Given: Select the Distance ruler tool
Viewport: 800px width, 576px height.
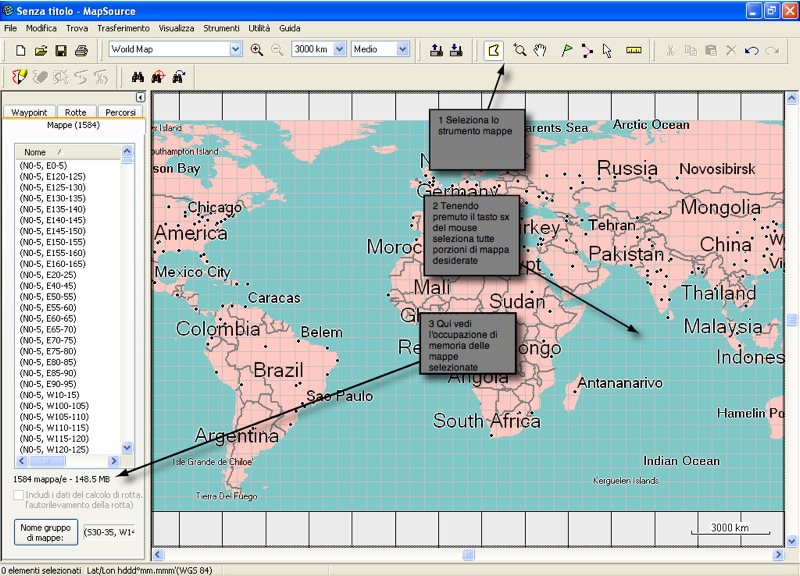Looking at the screenshot, I should [x=634, y=50].
